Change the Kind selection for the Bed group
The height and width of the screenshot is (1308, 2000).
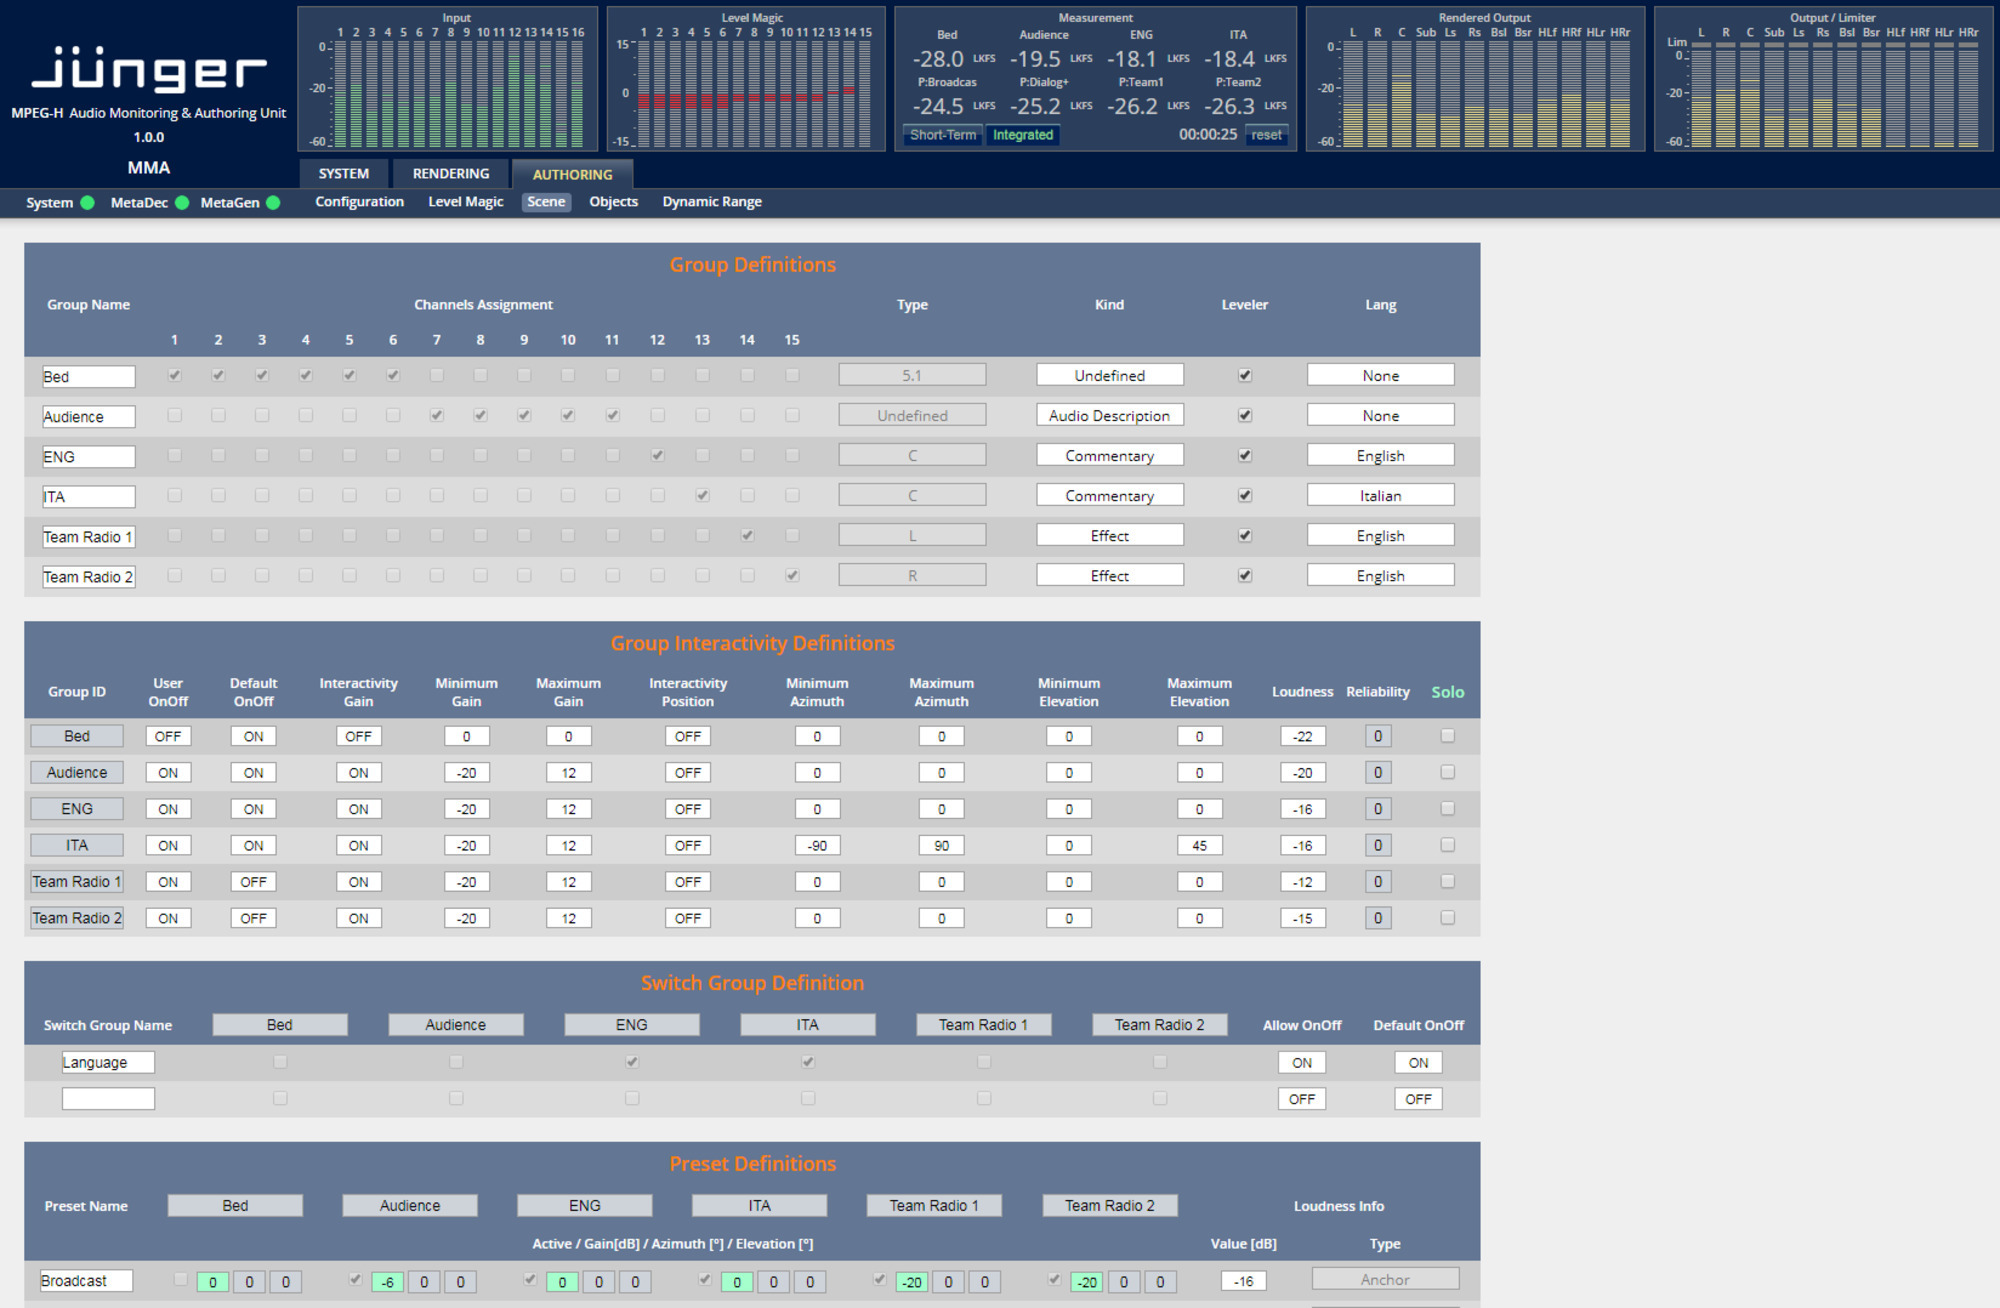point(1109,374)
